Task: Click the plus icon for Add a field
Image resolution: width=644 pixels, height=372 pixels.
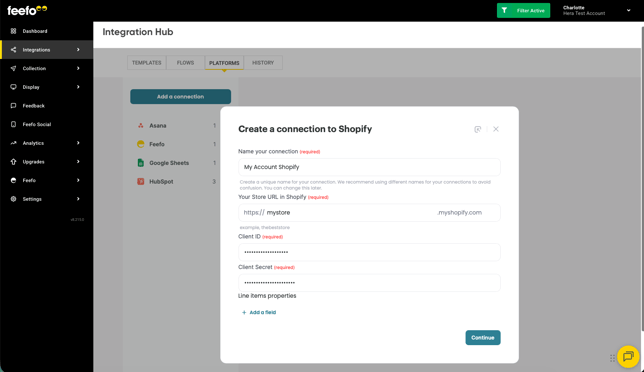Action: click(244, 312)
